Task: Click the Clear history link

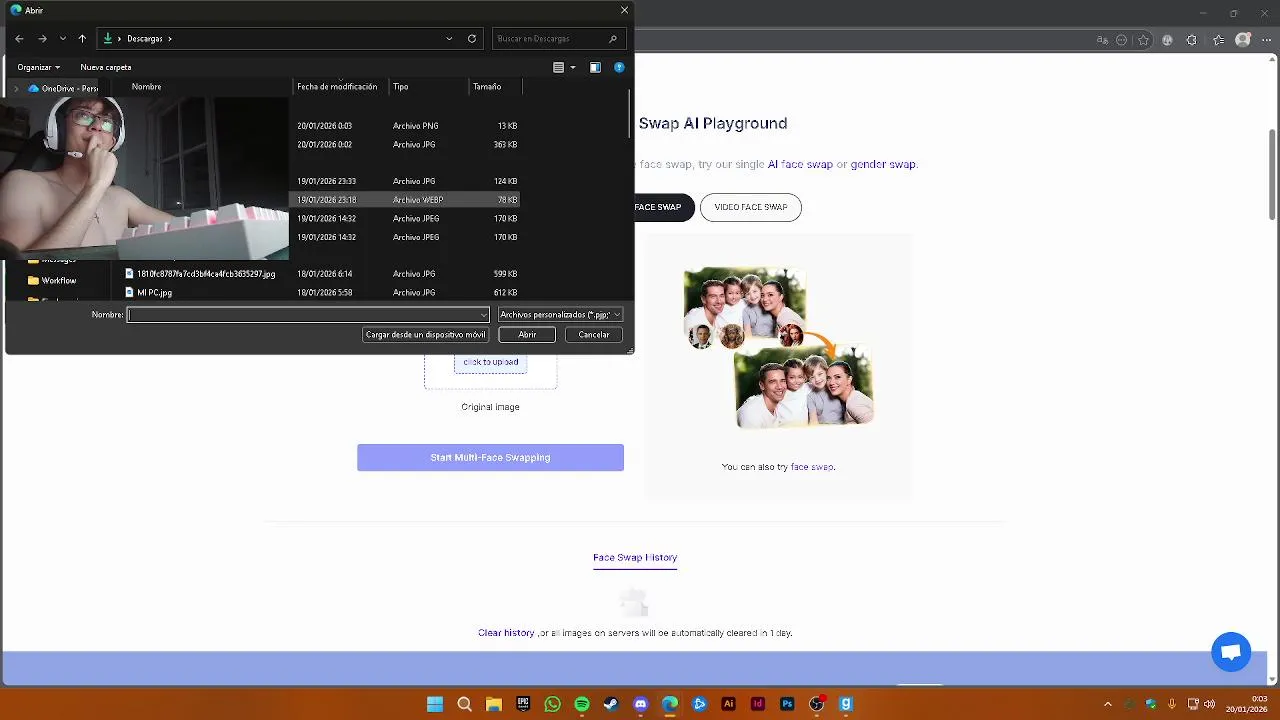Action: tap(506, 633)
